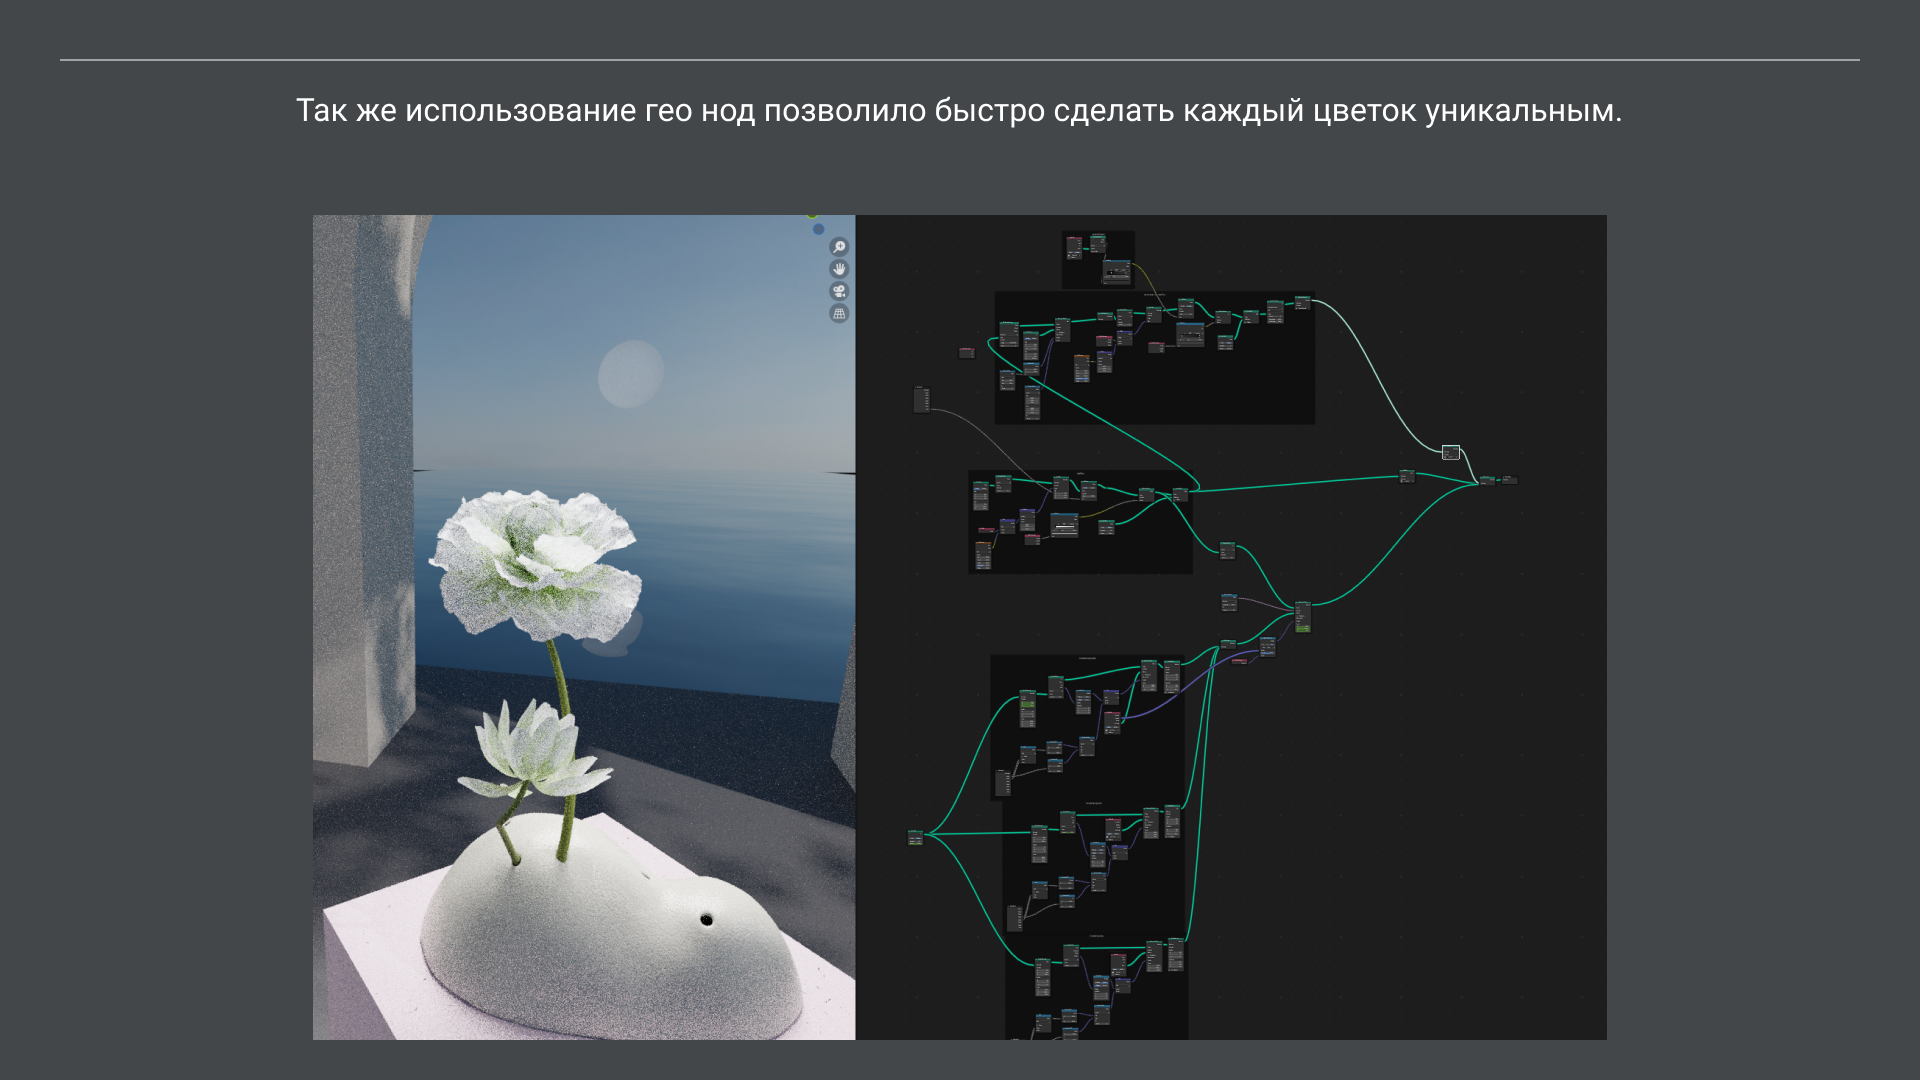The width and height of the screenshot is (1920, 1080).
Task: Click the pan hand icon in the viewport
Action: (839, 269)
